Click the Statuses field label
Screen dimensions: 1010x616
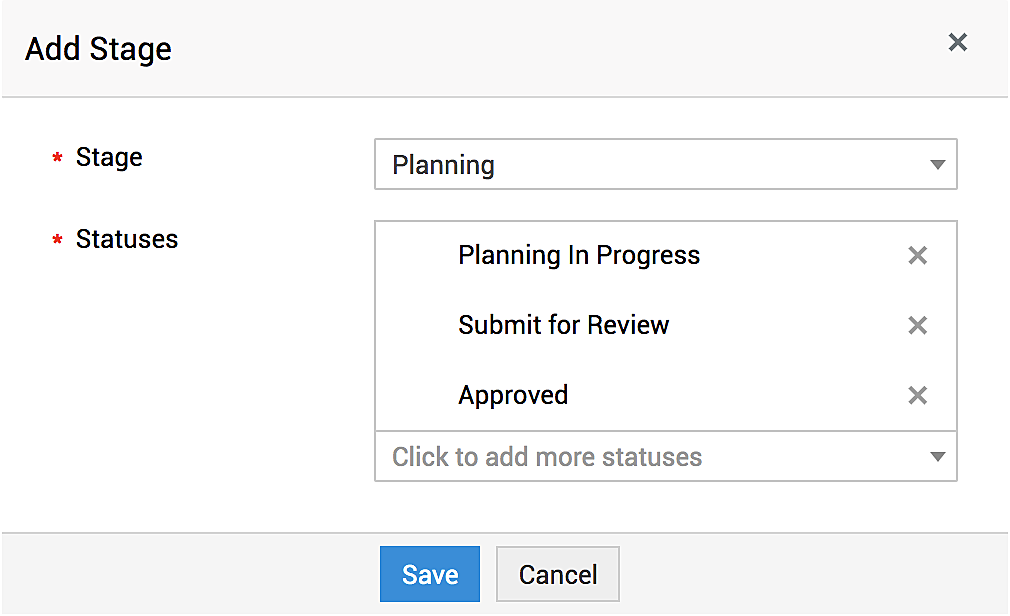[x=127, y=240]
